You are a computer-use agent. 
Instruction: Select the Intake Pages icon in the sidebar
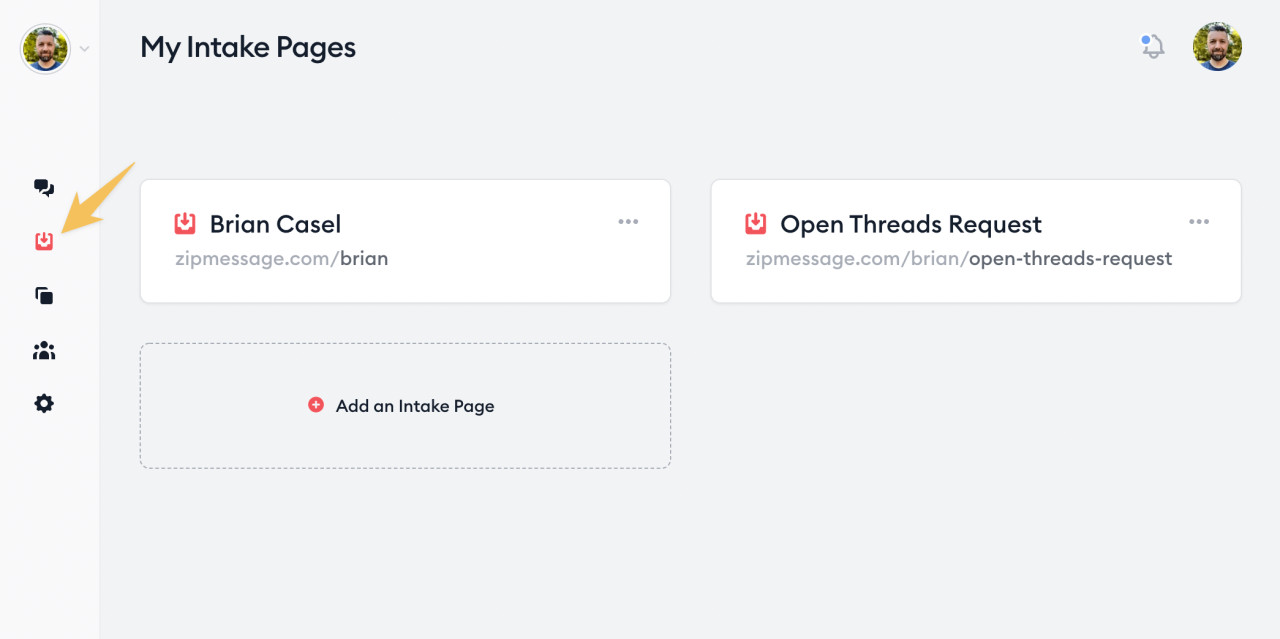pyautogui.click(x=44, y=241)
